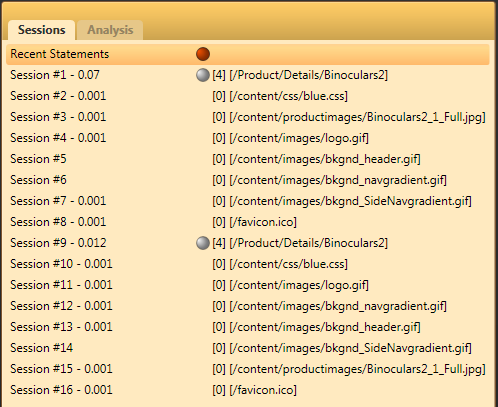Pick Session #5 bkgnd_header.gif row
Screen dimensions: 498x407
click(x=248, y=159)
